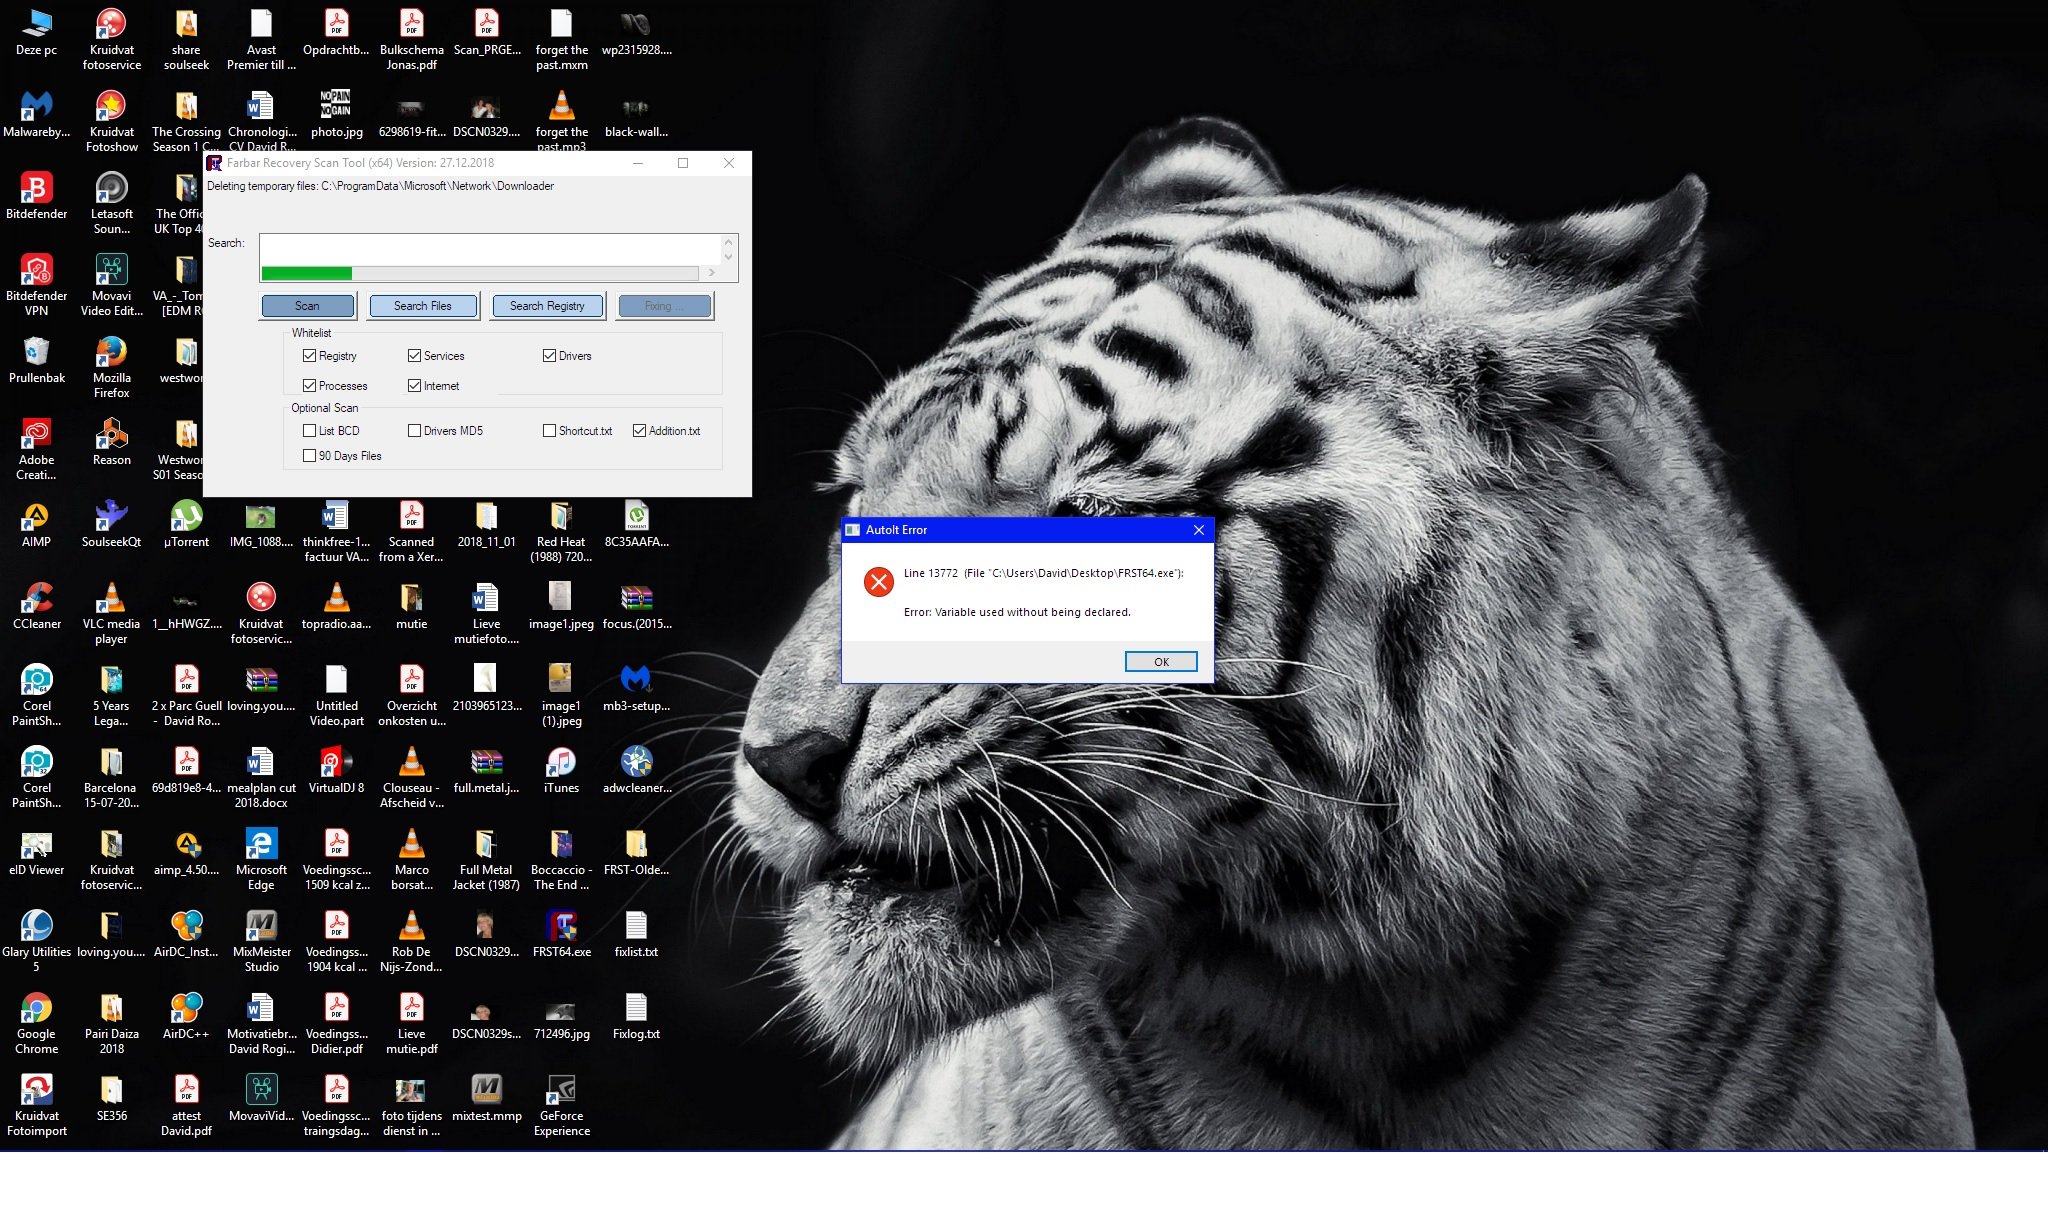2048x1224 pixels.
Task: Select the adwcleaner desktop icon
Action: [636, 770]
